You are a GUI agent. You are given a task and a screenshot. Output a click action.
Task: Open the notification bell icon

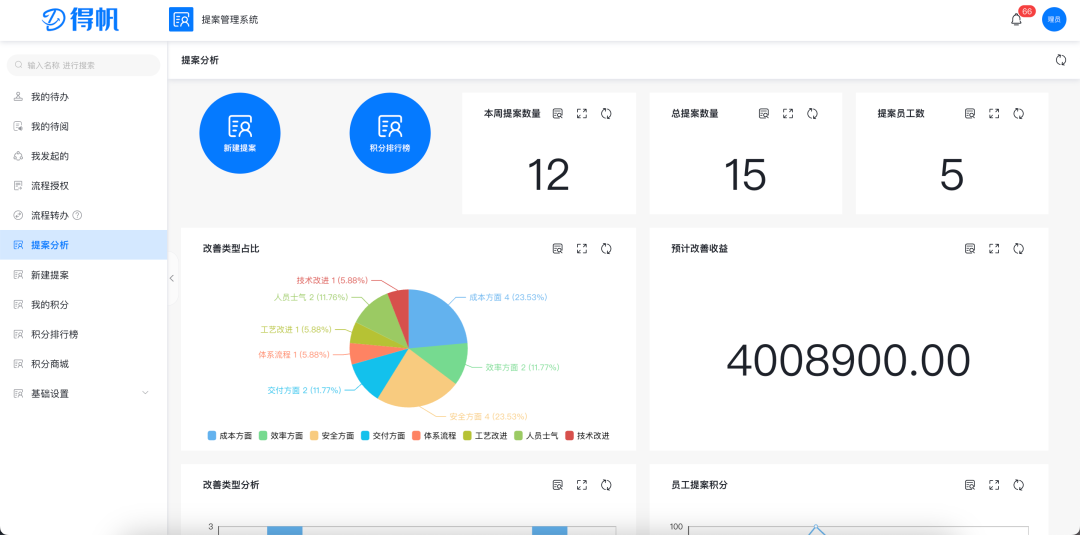1016,20
